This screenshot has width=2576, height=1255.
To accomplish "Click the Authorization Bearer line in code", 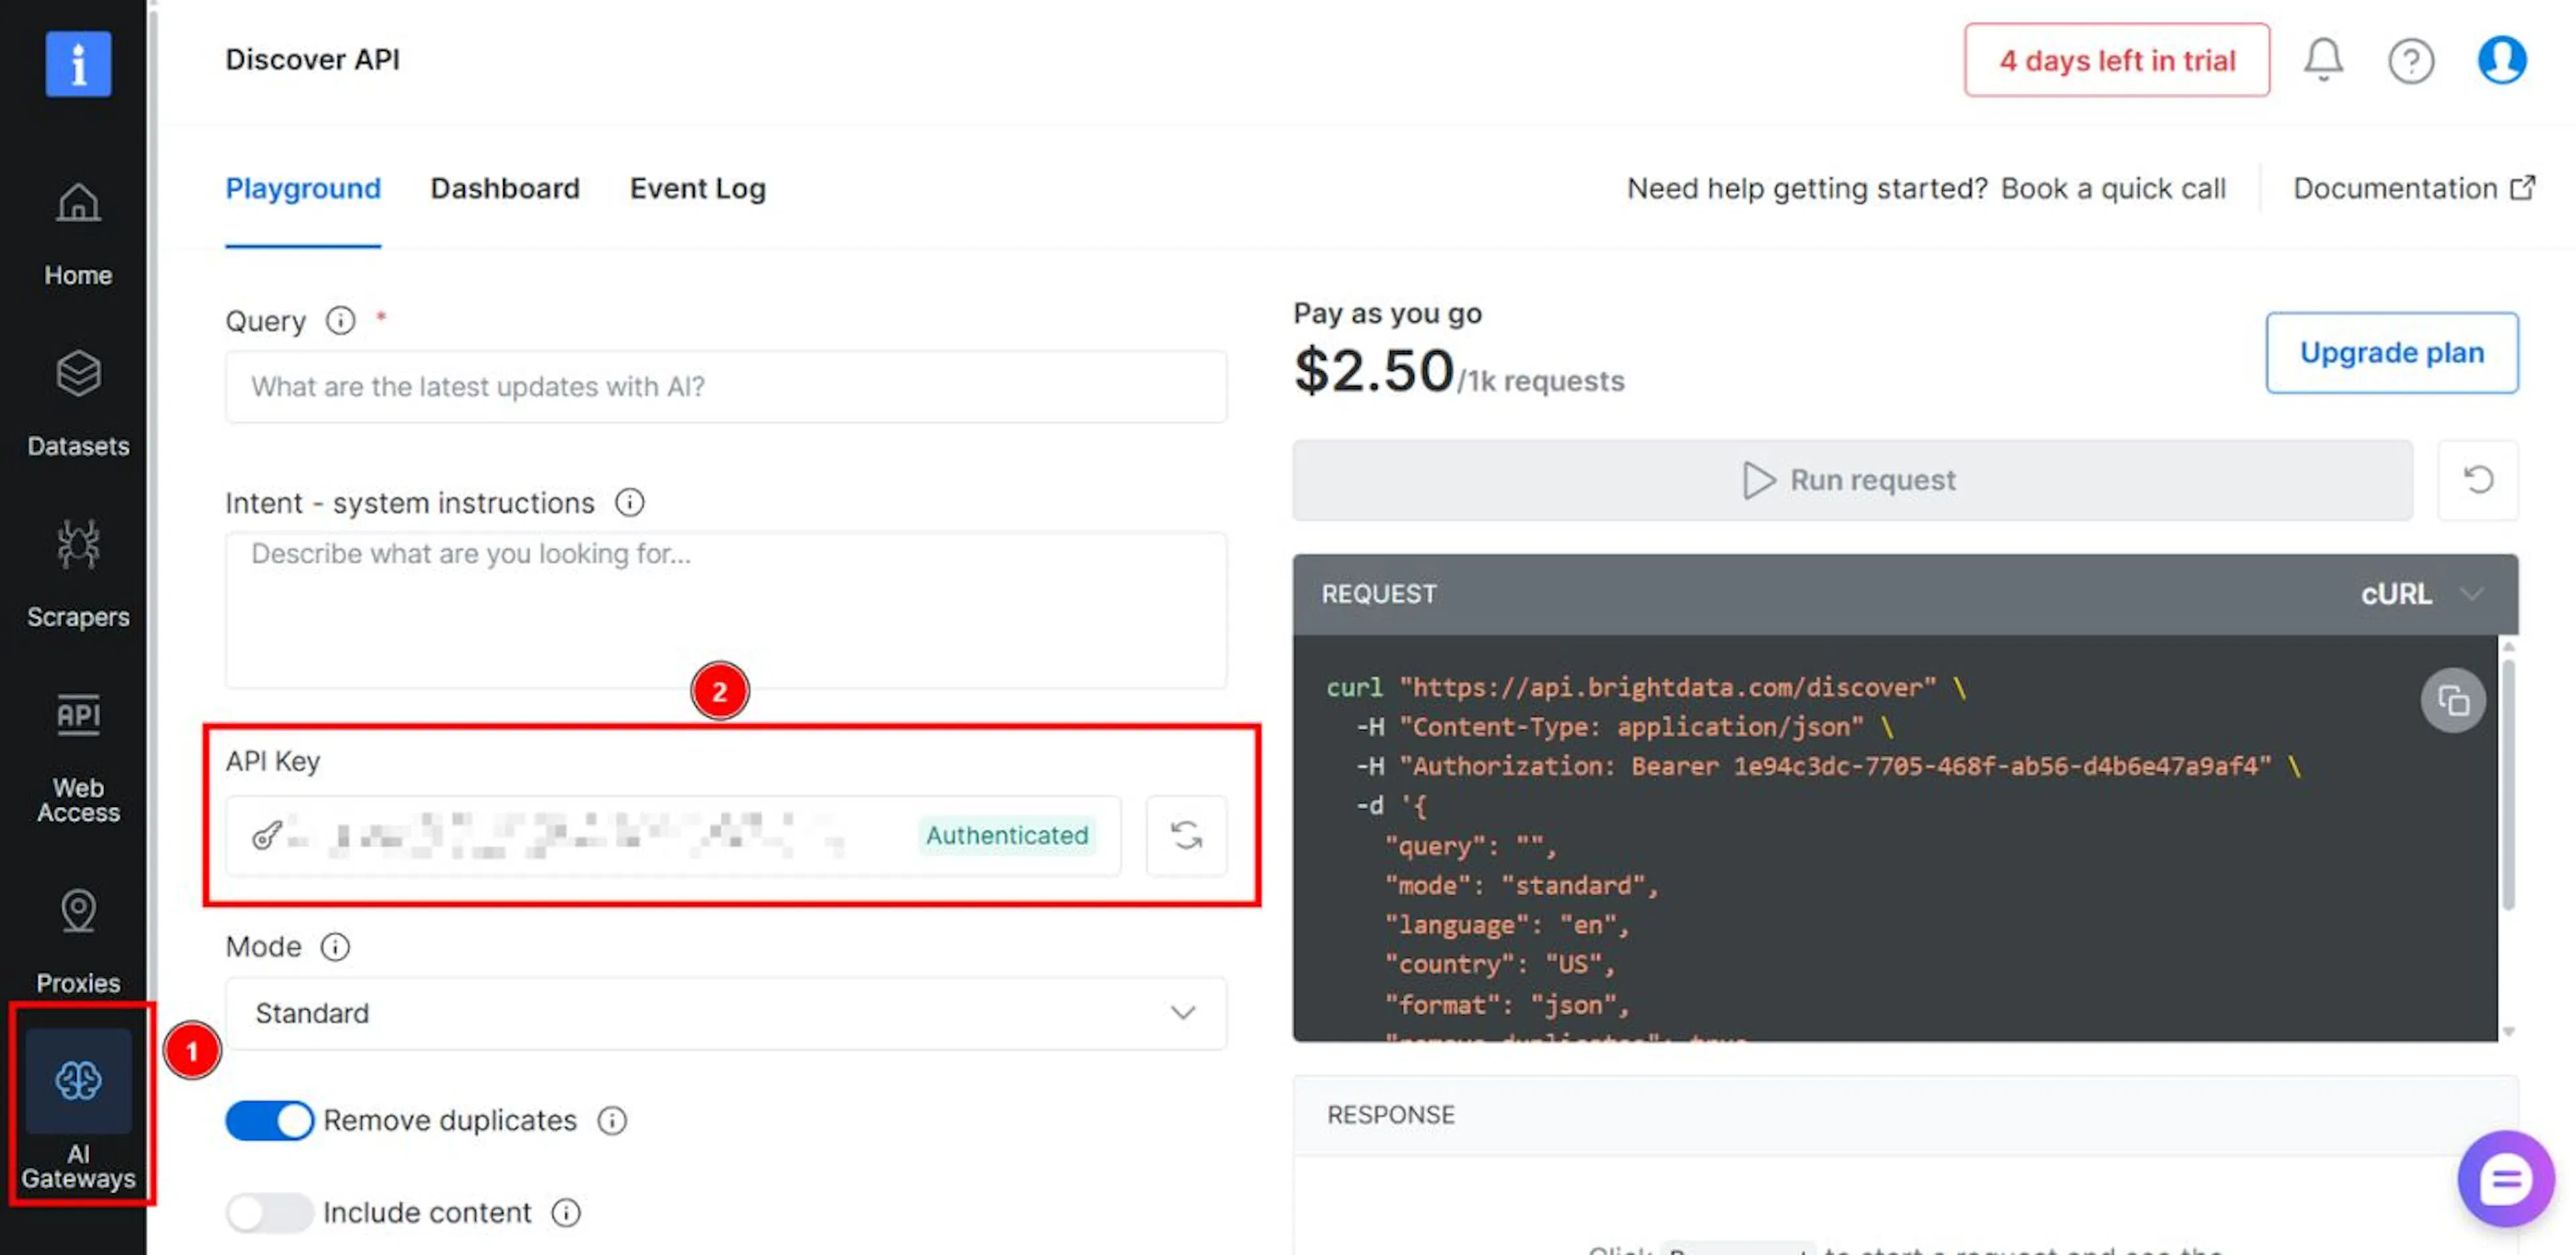I will (1828, 766).
